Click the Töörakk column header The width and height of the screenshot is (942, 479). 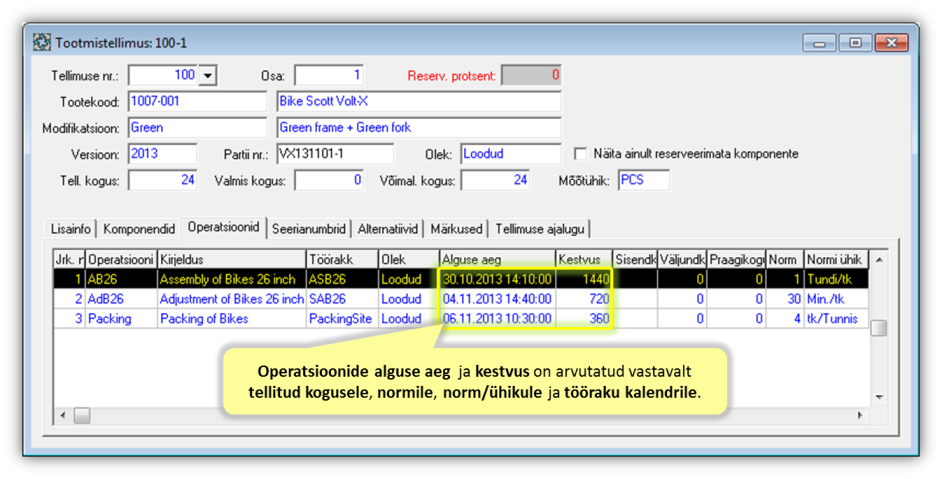342,260
